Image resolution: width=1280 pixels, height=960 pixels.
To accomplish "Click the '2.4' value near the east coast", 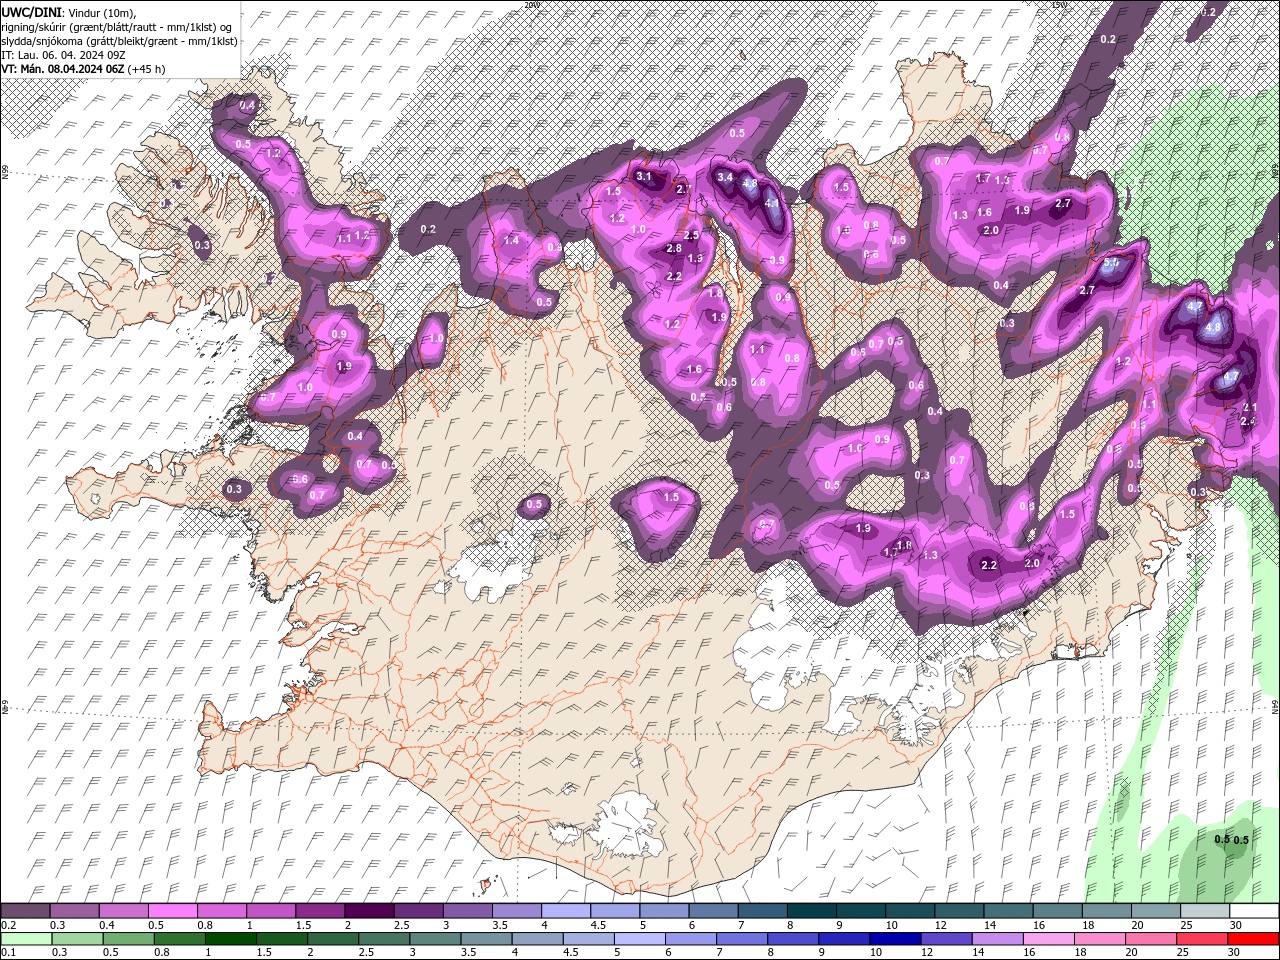I will point(1247,421).
